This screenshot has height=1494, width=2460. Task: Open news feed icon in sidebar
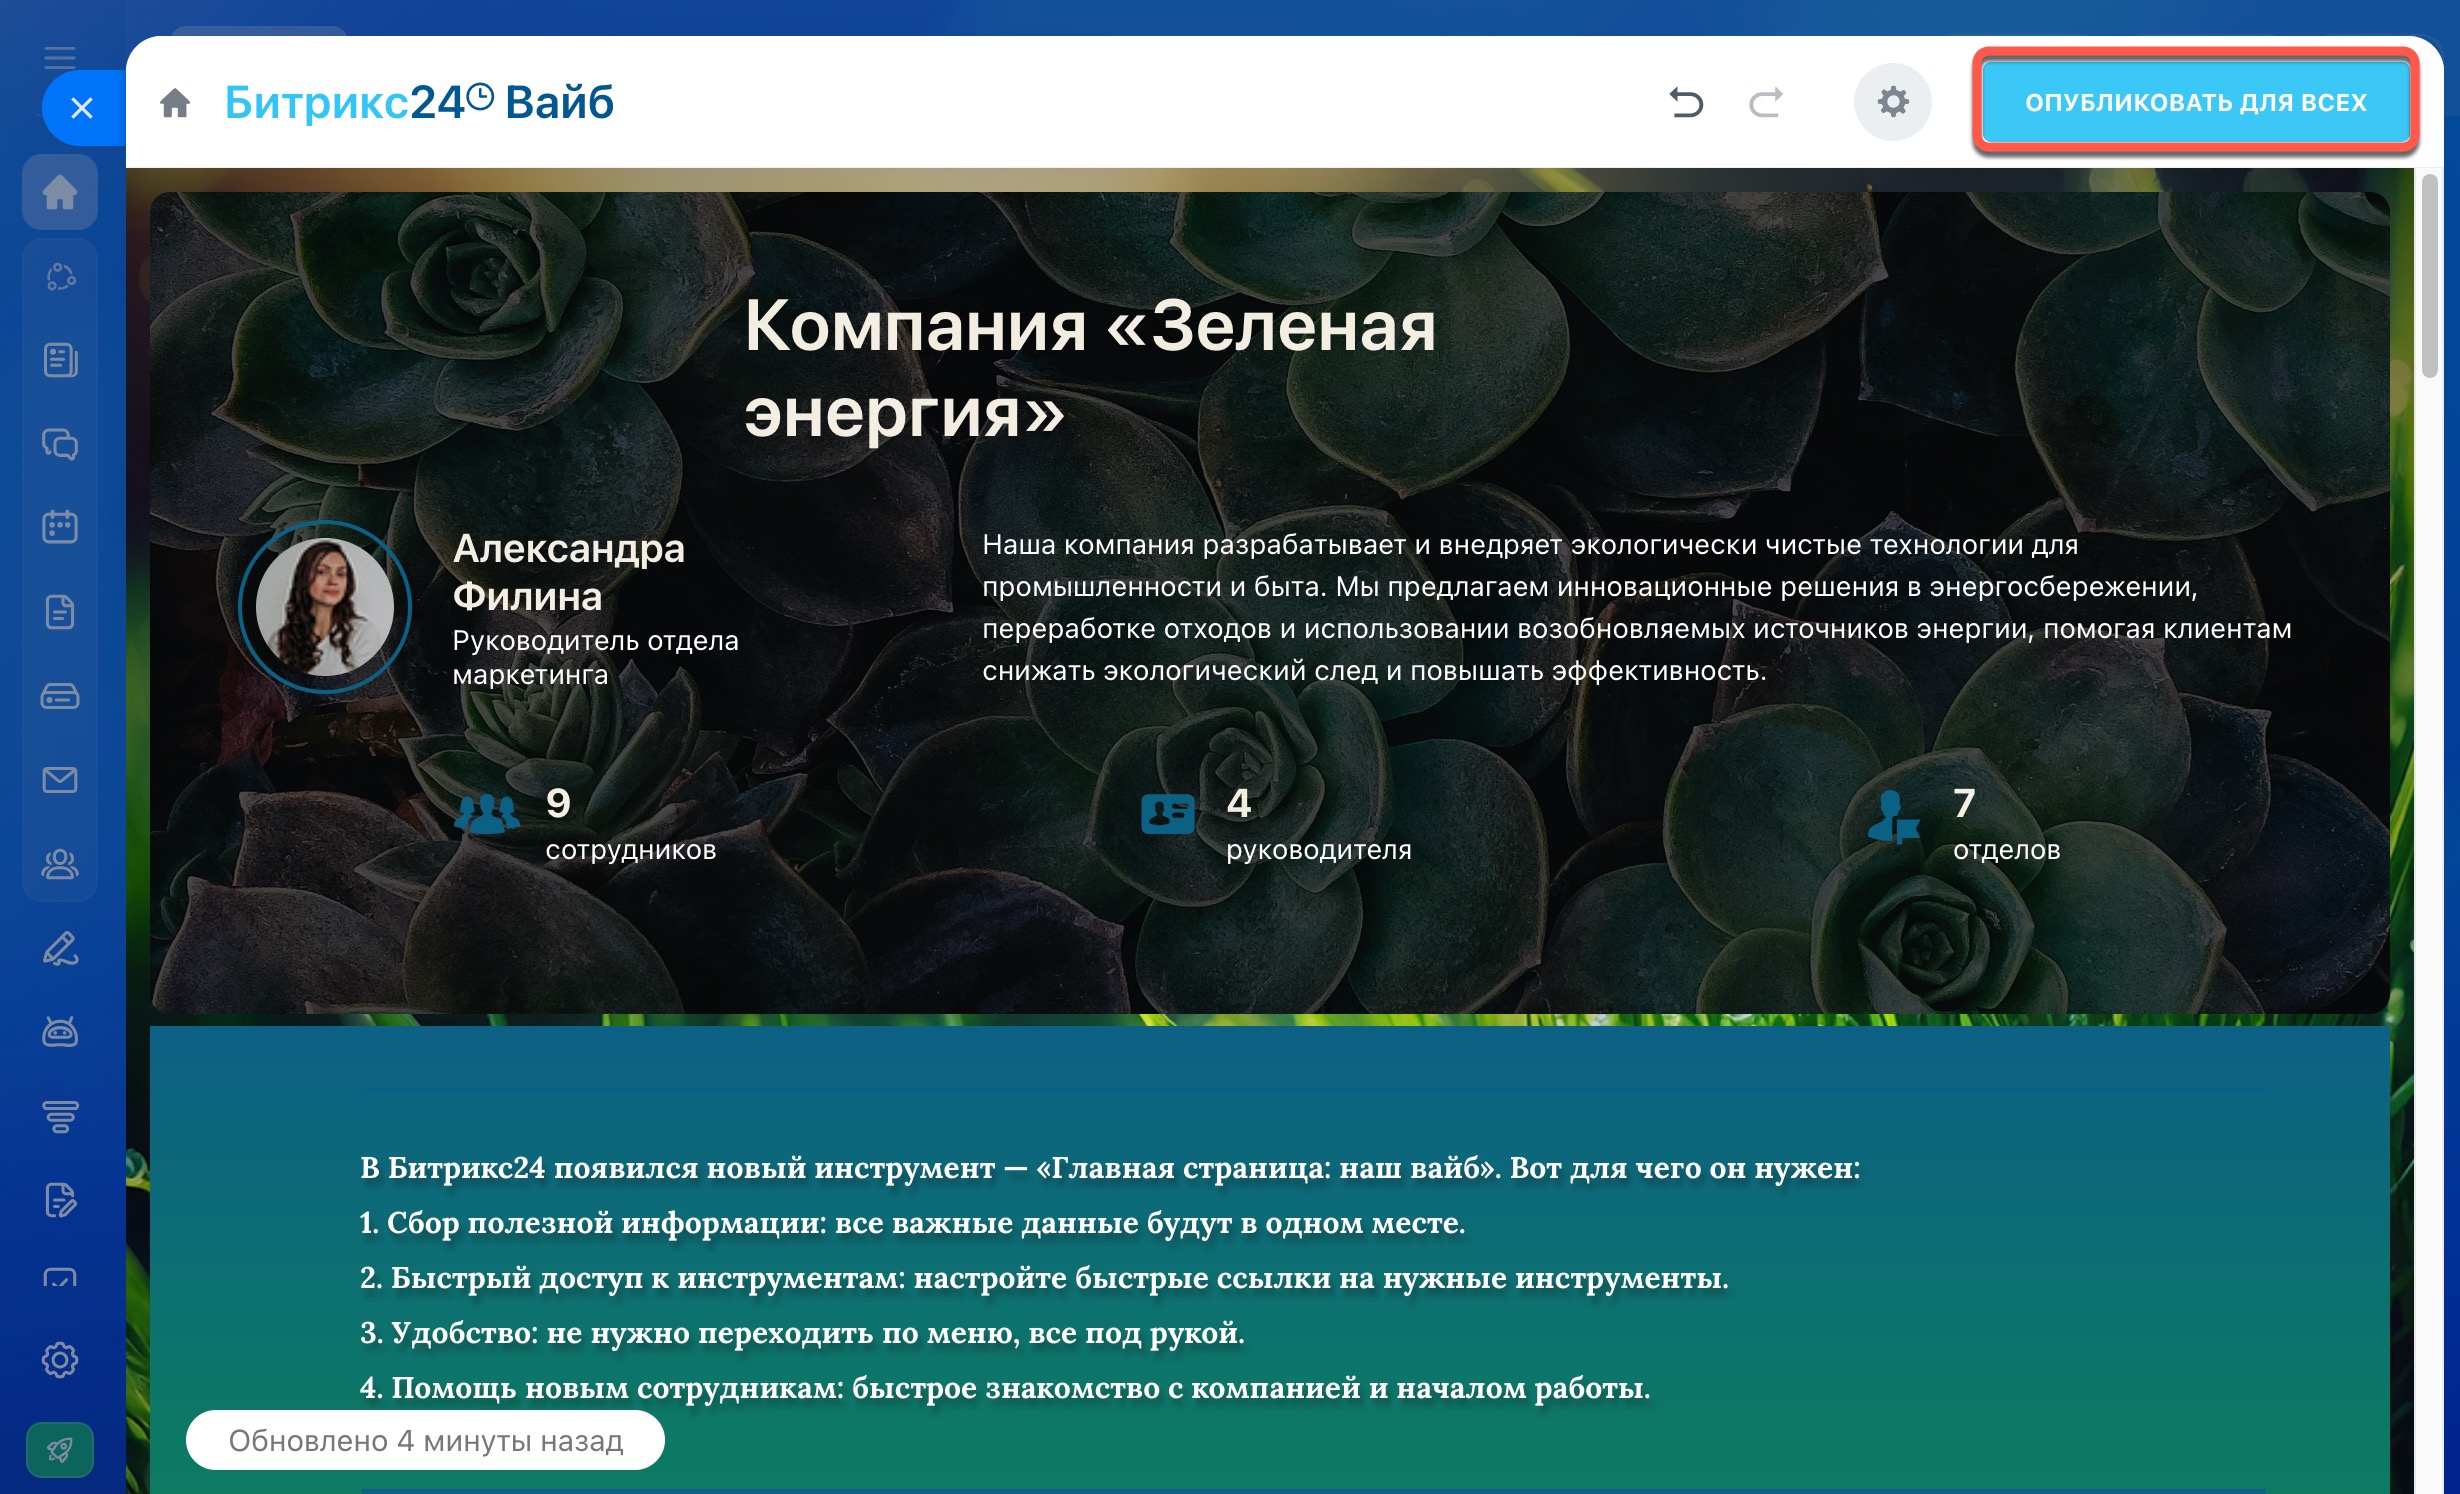60,360
